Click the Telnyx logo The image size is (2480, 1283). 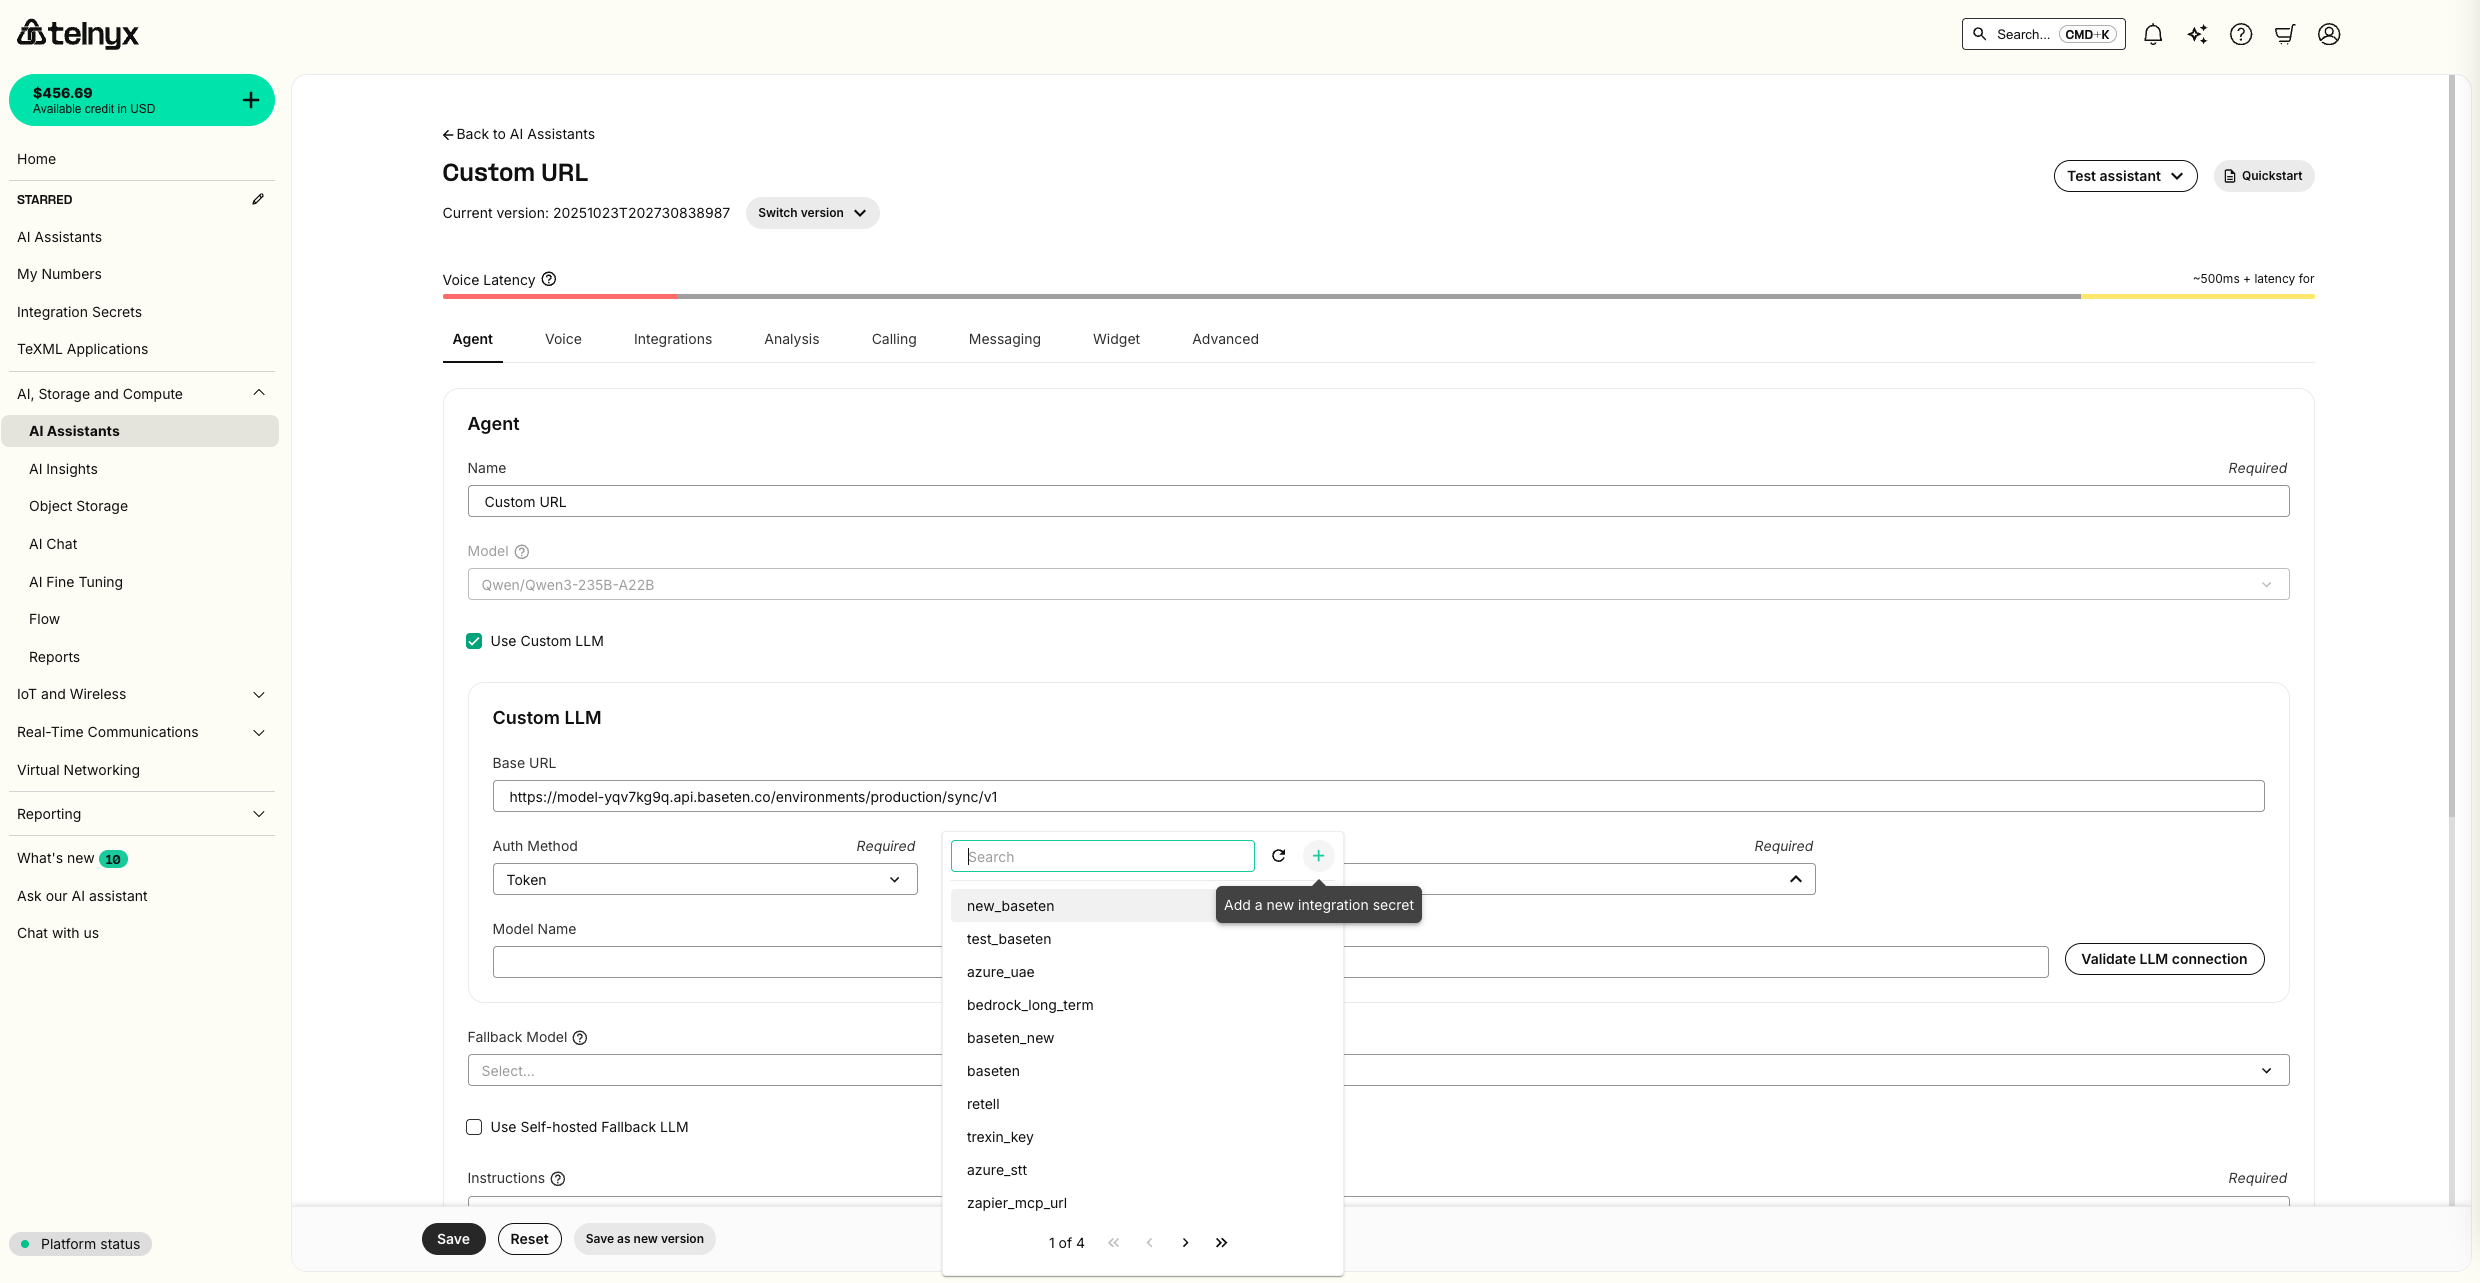click(x=77, y=33)
